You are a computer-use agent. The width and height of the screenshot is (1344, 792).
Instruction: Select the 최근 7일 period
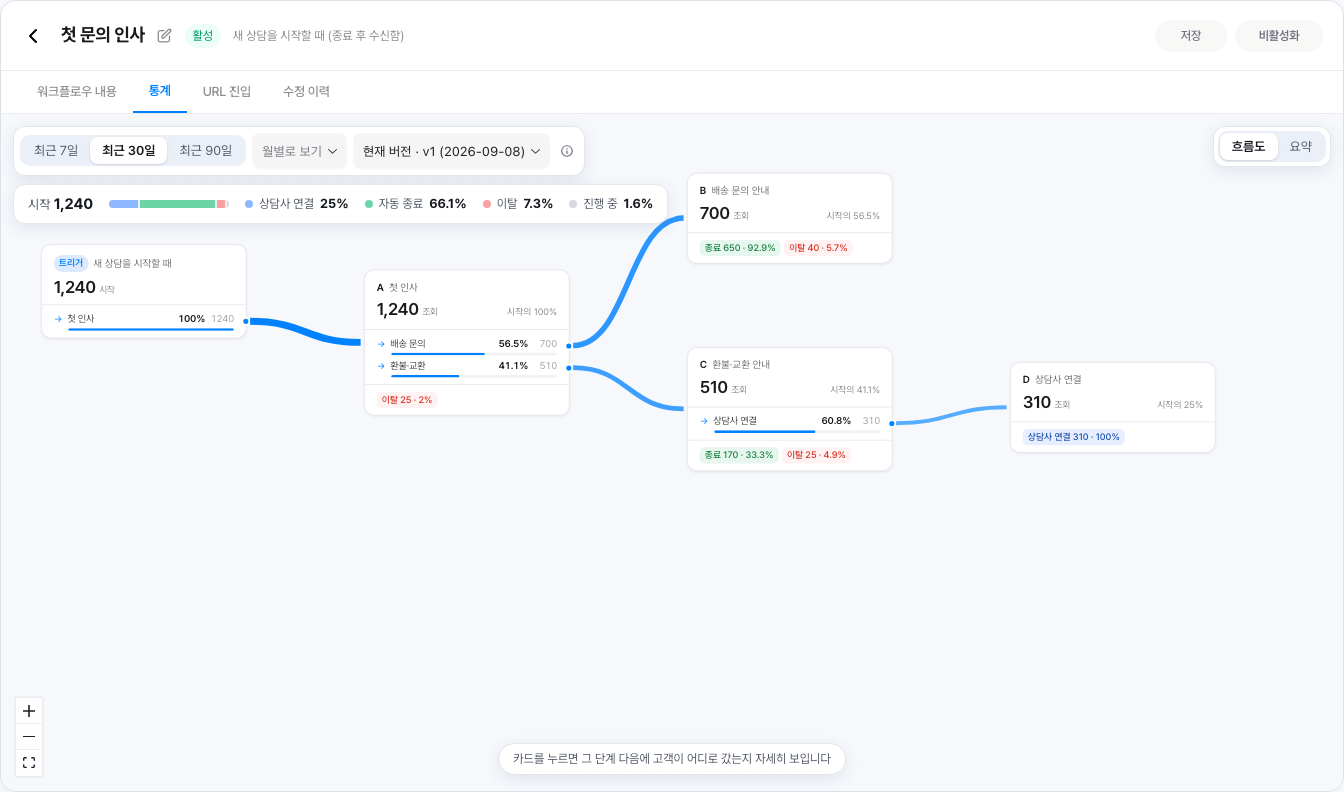coord(56,151)
